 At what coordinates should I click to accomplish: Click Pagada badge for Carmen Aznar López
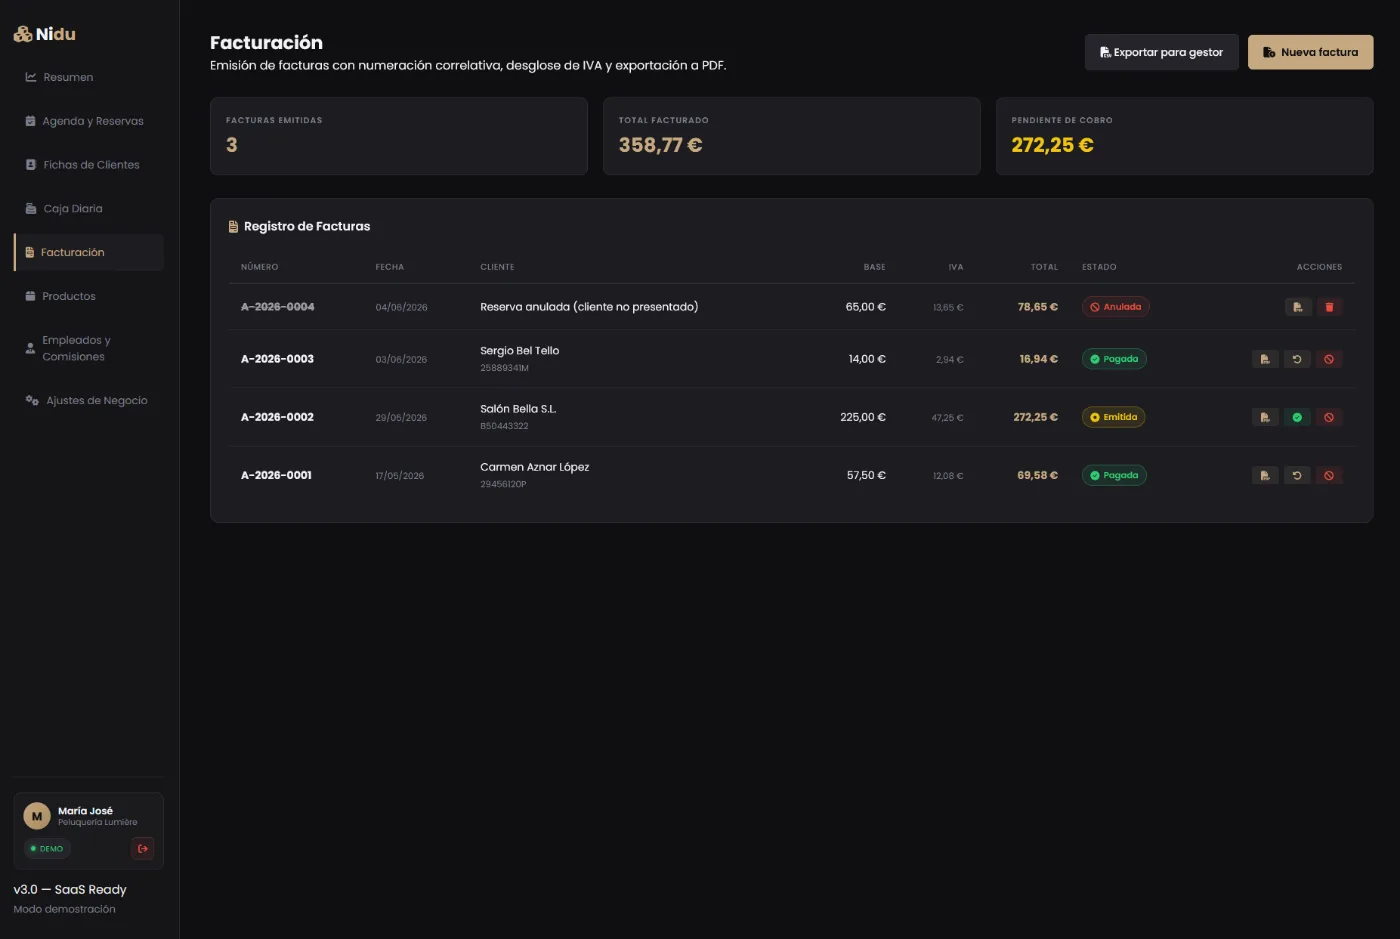(1114, 475)
